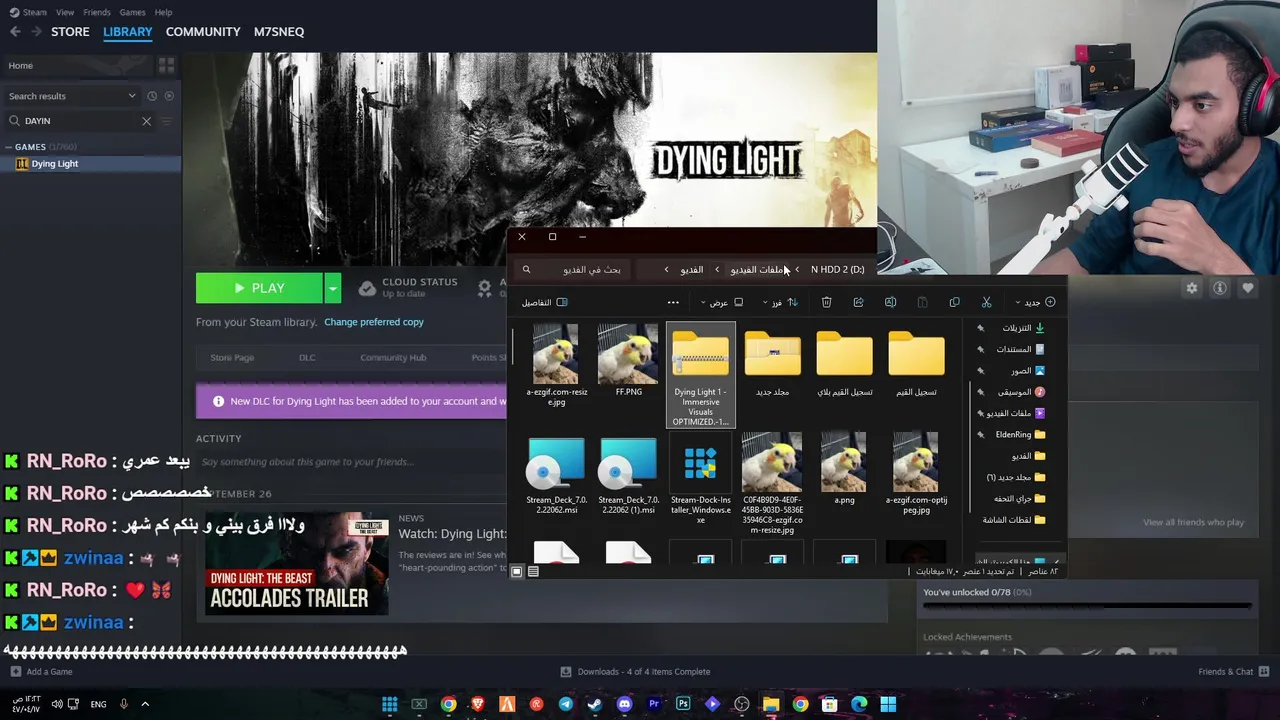
Task: Select the Dying Light Immersive Visuals zip folder
Action: click(x=700, y=376)
